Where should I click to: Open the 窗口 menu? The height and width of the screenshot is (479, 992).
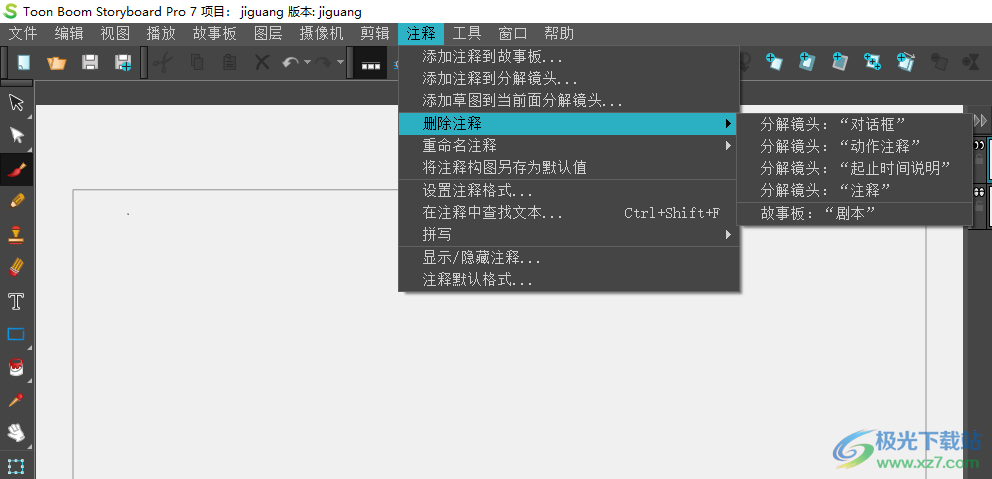coord(513,34)
